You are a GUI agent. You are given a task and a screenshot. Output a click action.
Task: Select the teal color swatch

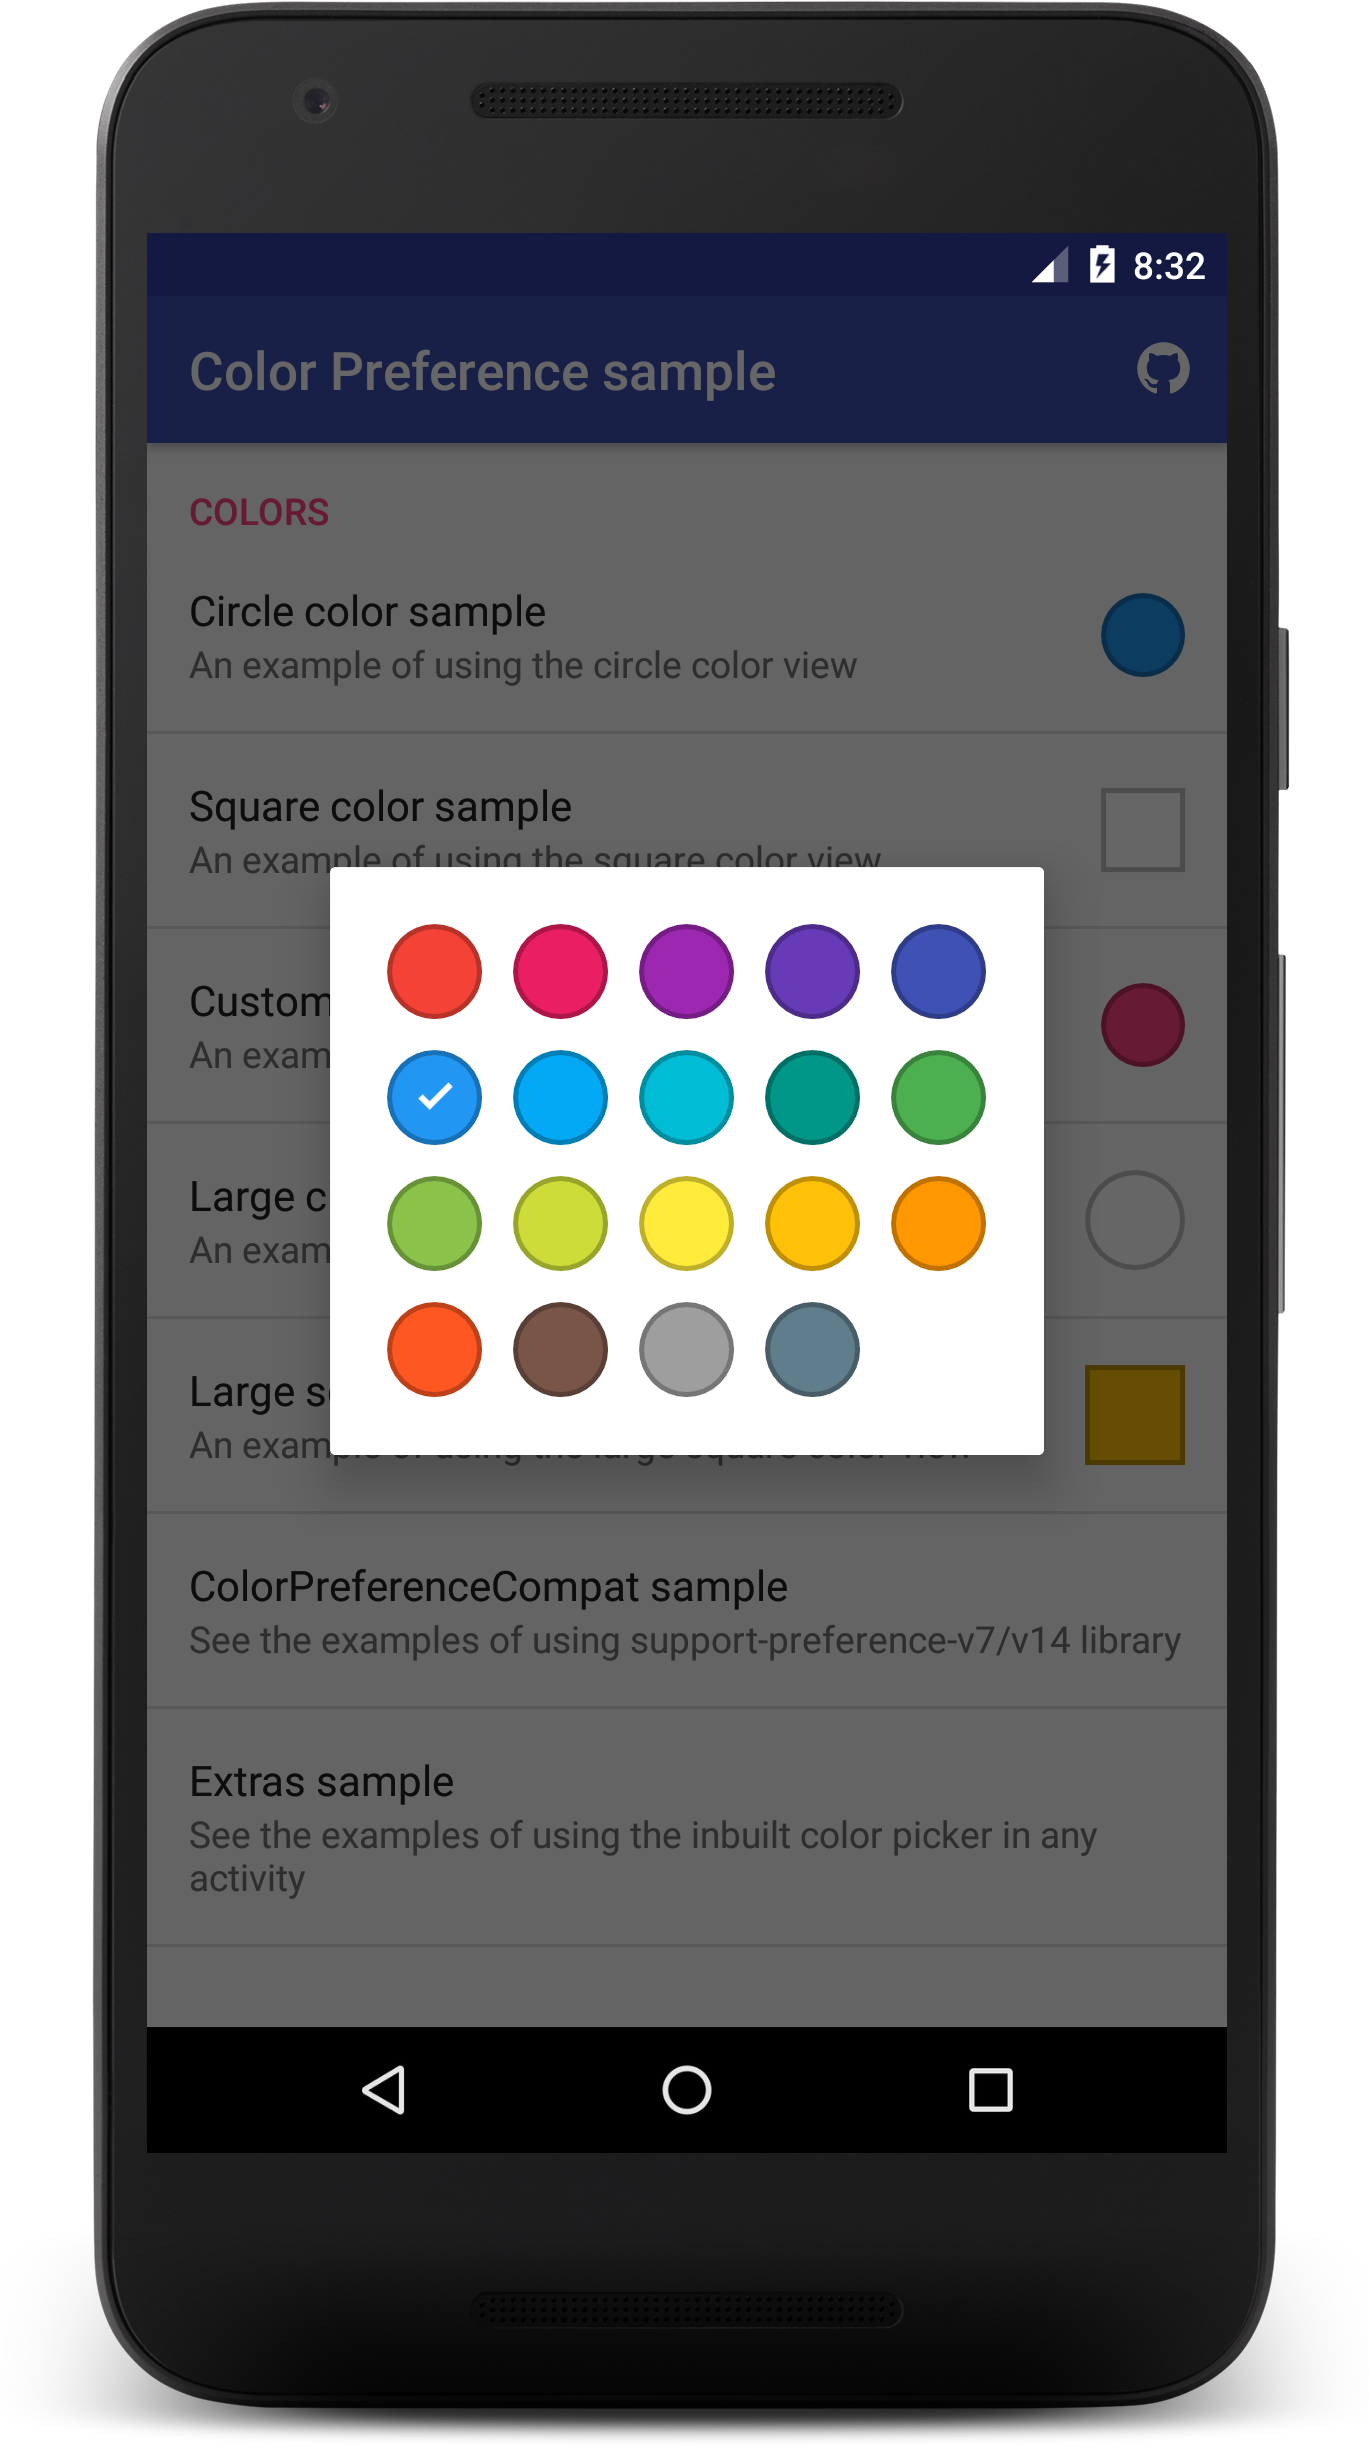pyautogui.click(x=812, y=1097)
